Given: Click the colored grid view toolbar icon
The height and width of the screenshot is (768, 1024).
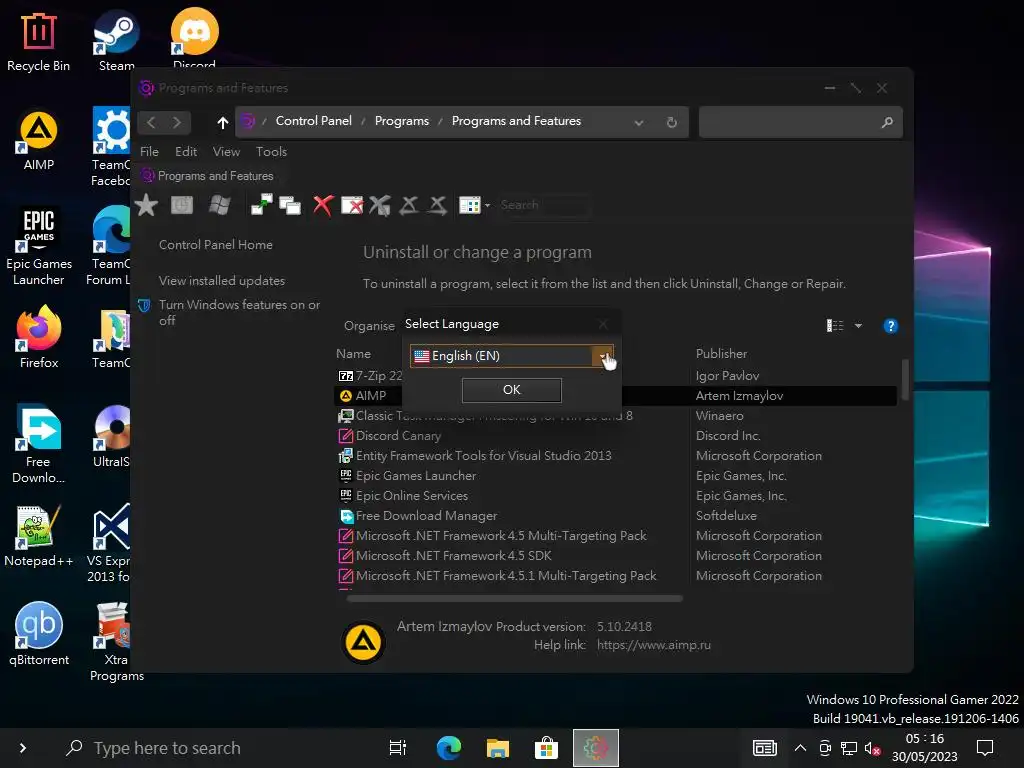Looking at the screenshot, I should (470, 205).
